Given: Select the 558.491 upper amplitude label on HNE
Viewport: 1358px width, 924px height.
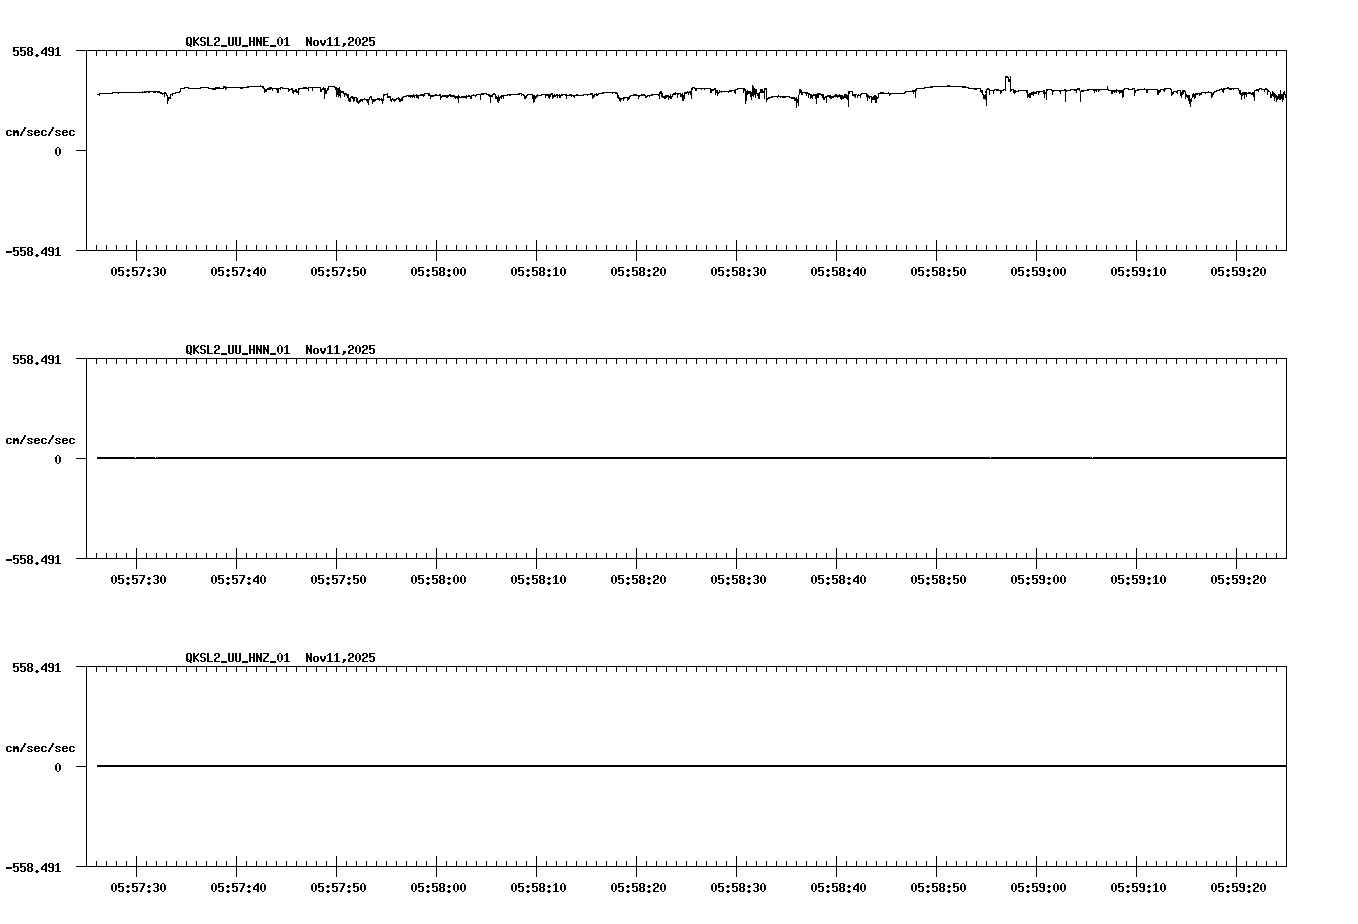Looking at the screenshot, I should click(x=37, y=50).
